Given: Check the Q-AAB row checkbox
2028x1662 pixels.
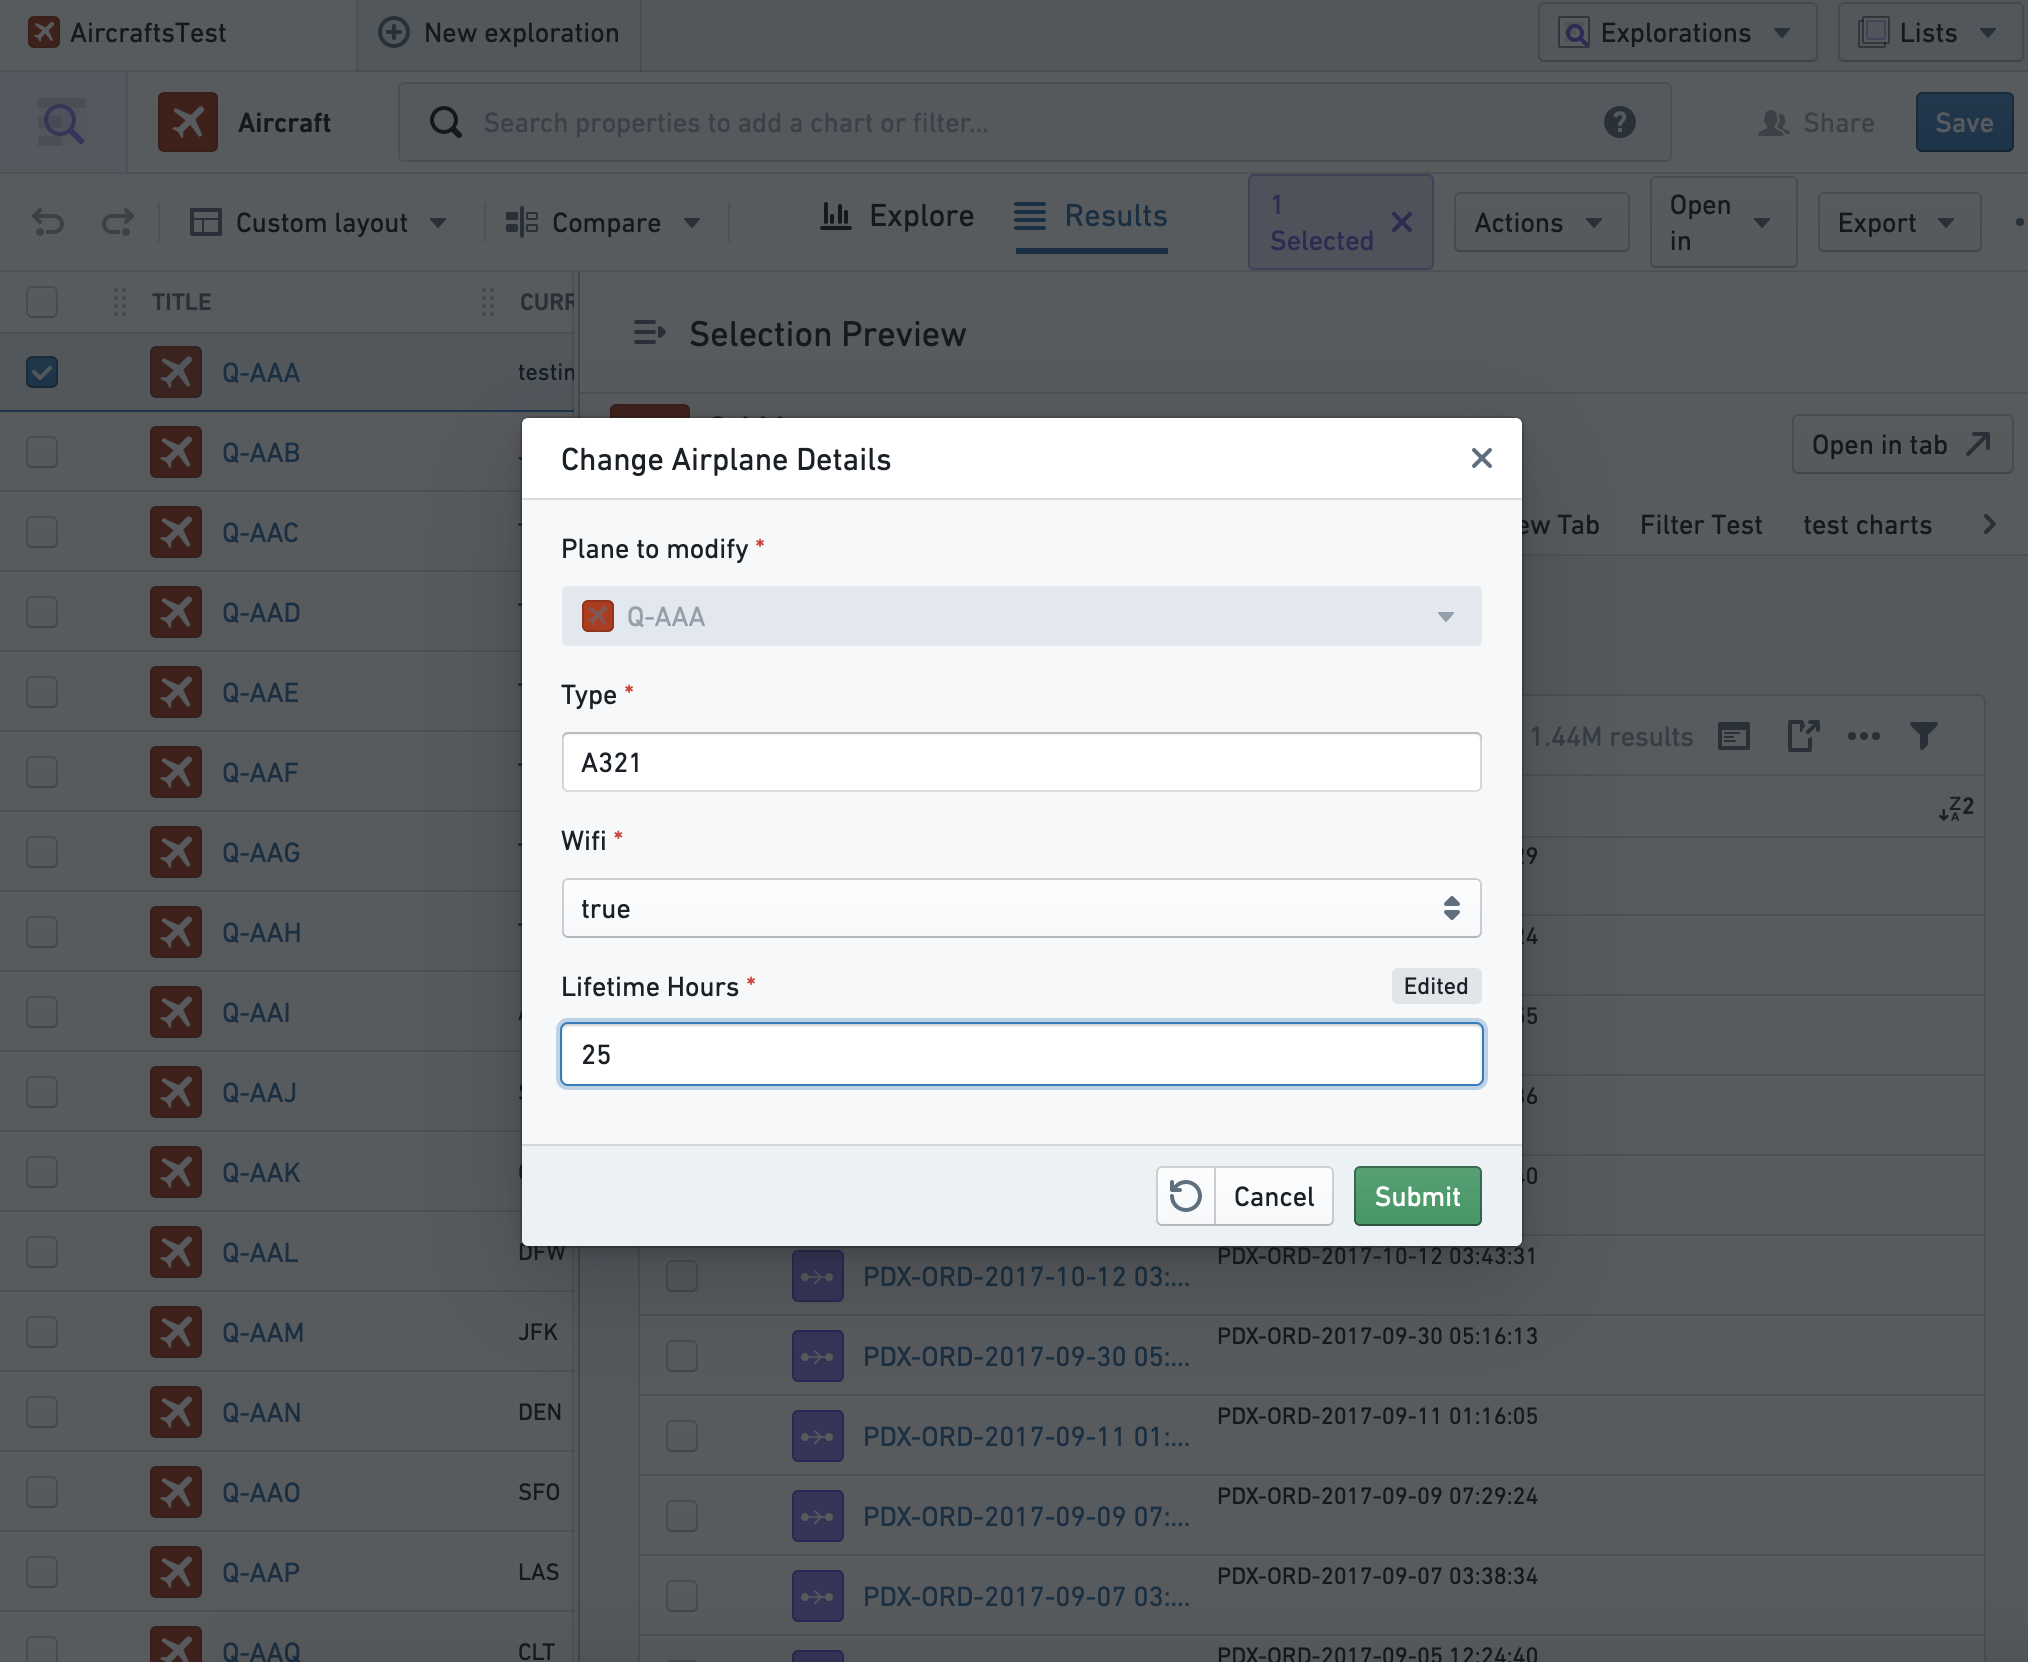Looking at the screenshot, I should (42, 452).
